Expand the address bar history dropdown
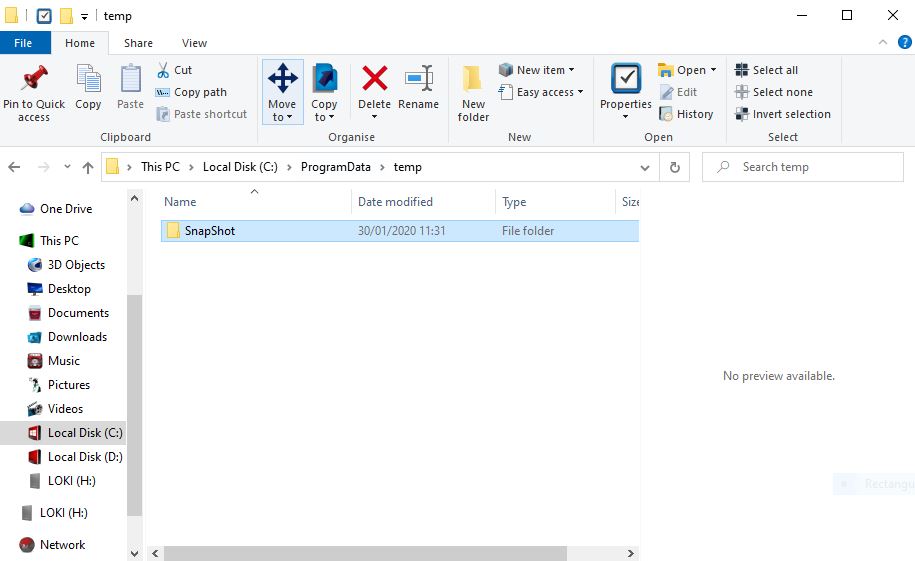Screen dimensions: 915x561 [x=645, y=168]
